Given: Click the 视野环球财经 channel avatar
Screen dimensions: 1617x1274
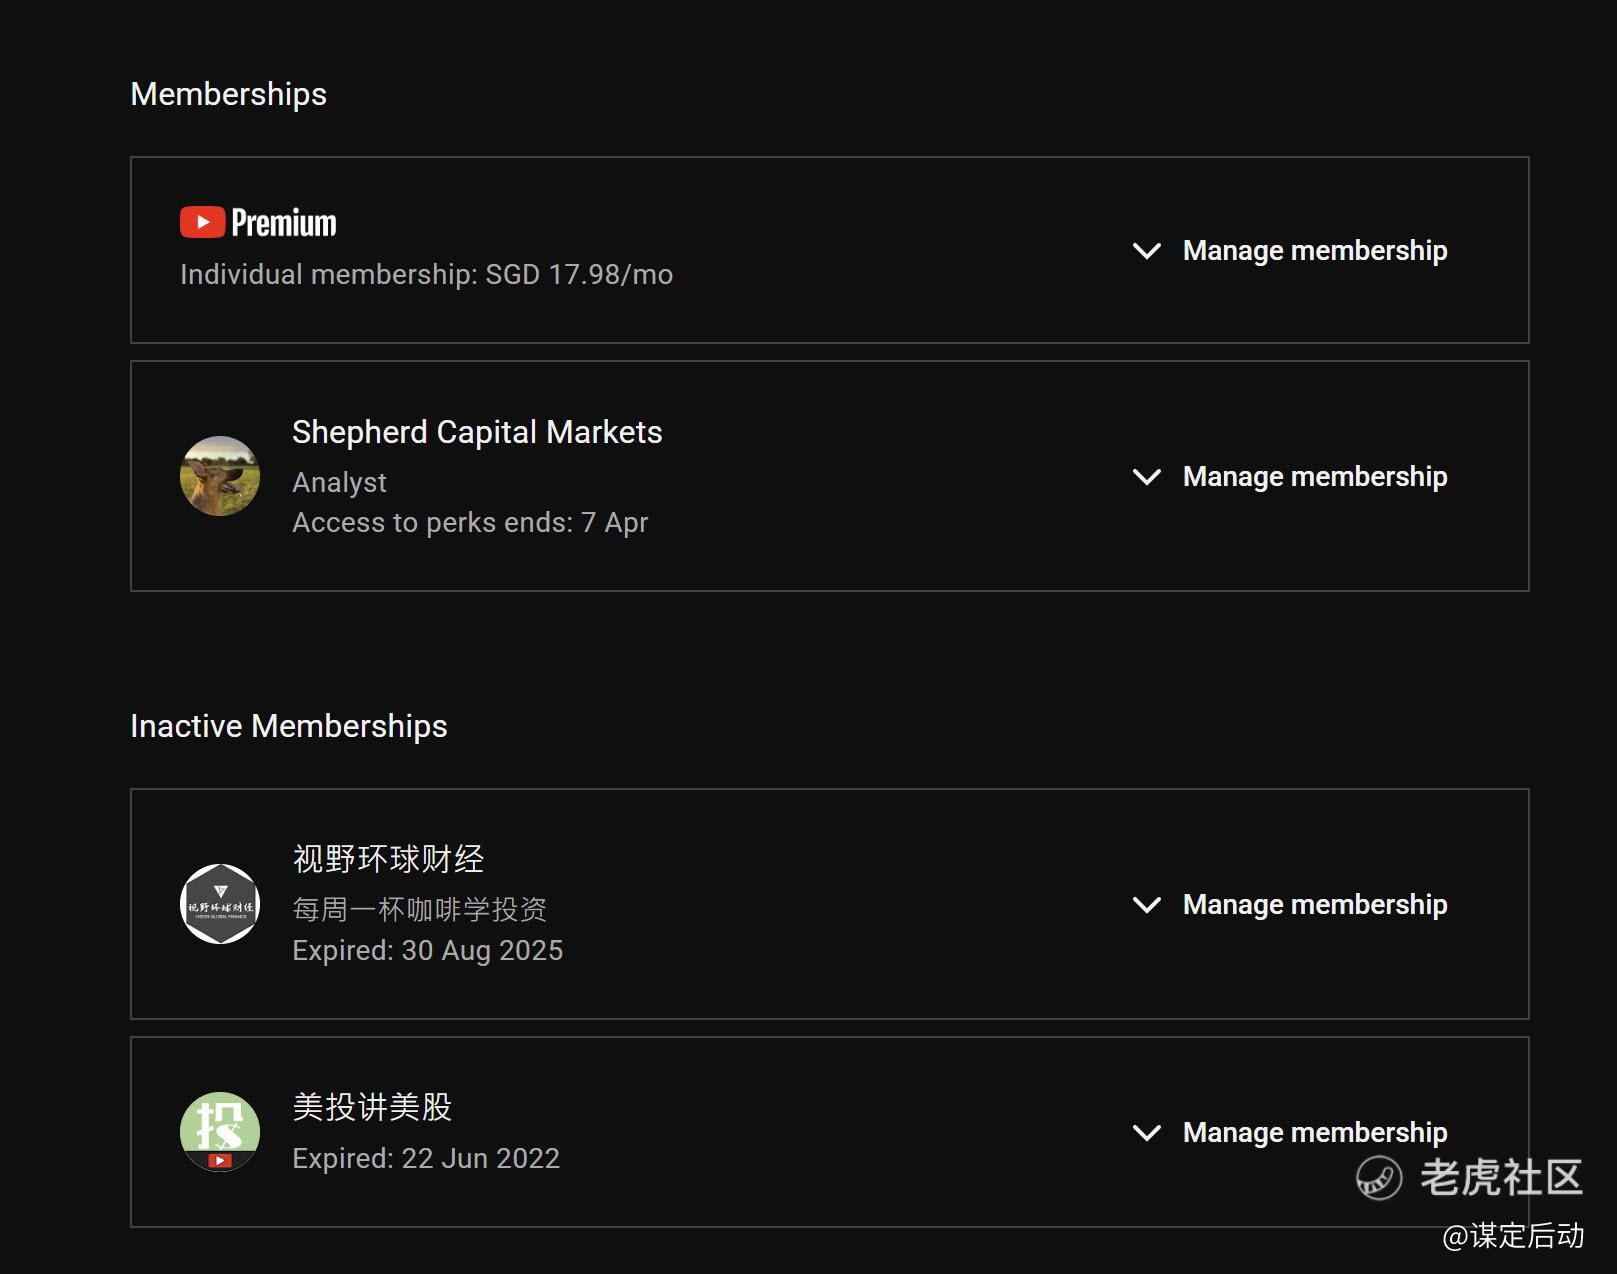Looking at the screenshot, I should 220,904.
